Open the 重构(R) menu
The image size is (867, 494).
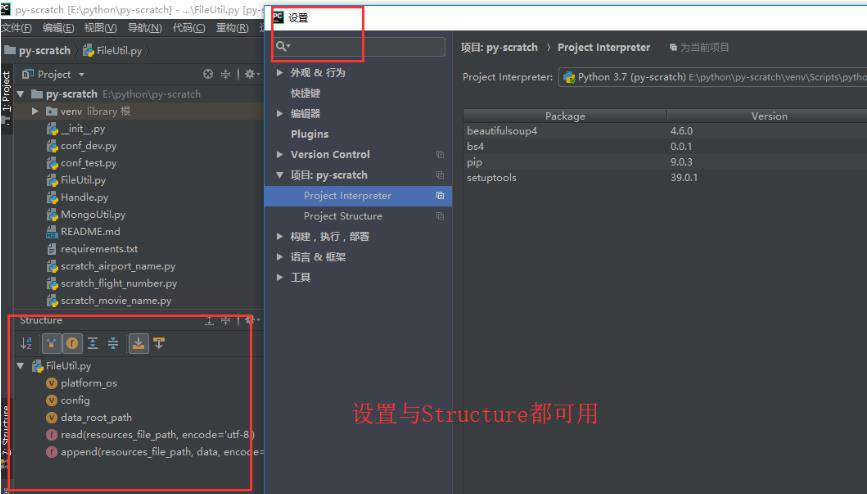click(x=232, y=28)
